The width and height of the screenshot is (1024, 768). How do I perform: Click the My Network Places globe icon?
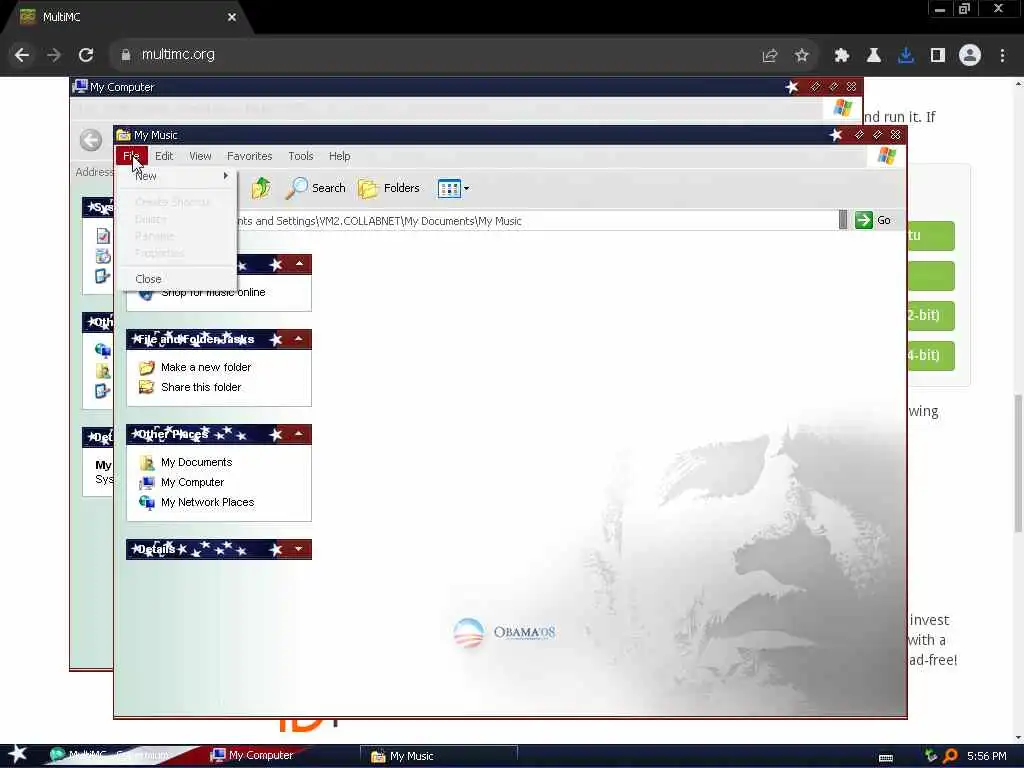pyautogui.click(x=147, y=503)
